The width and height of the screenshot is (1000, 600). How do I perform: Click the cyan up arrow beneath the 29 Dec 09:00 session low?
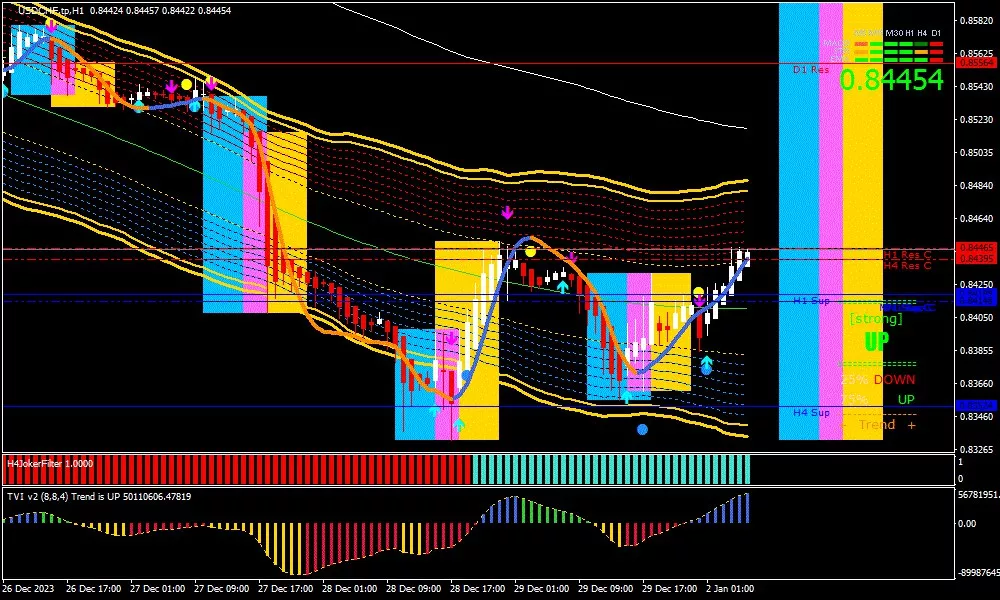(627, 397)
